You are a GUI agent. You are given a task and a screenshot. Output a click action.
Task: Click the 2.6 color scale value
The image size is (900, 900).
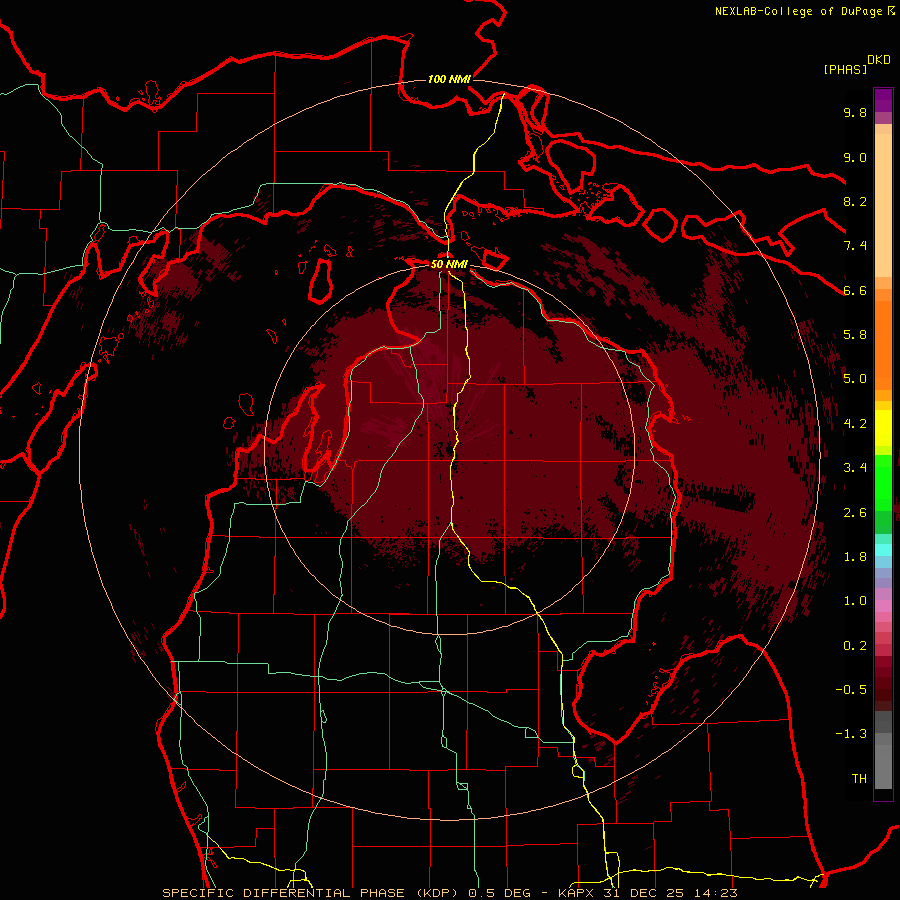click(855, 513)
